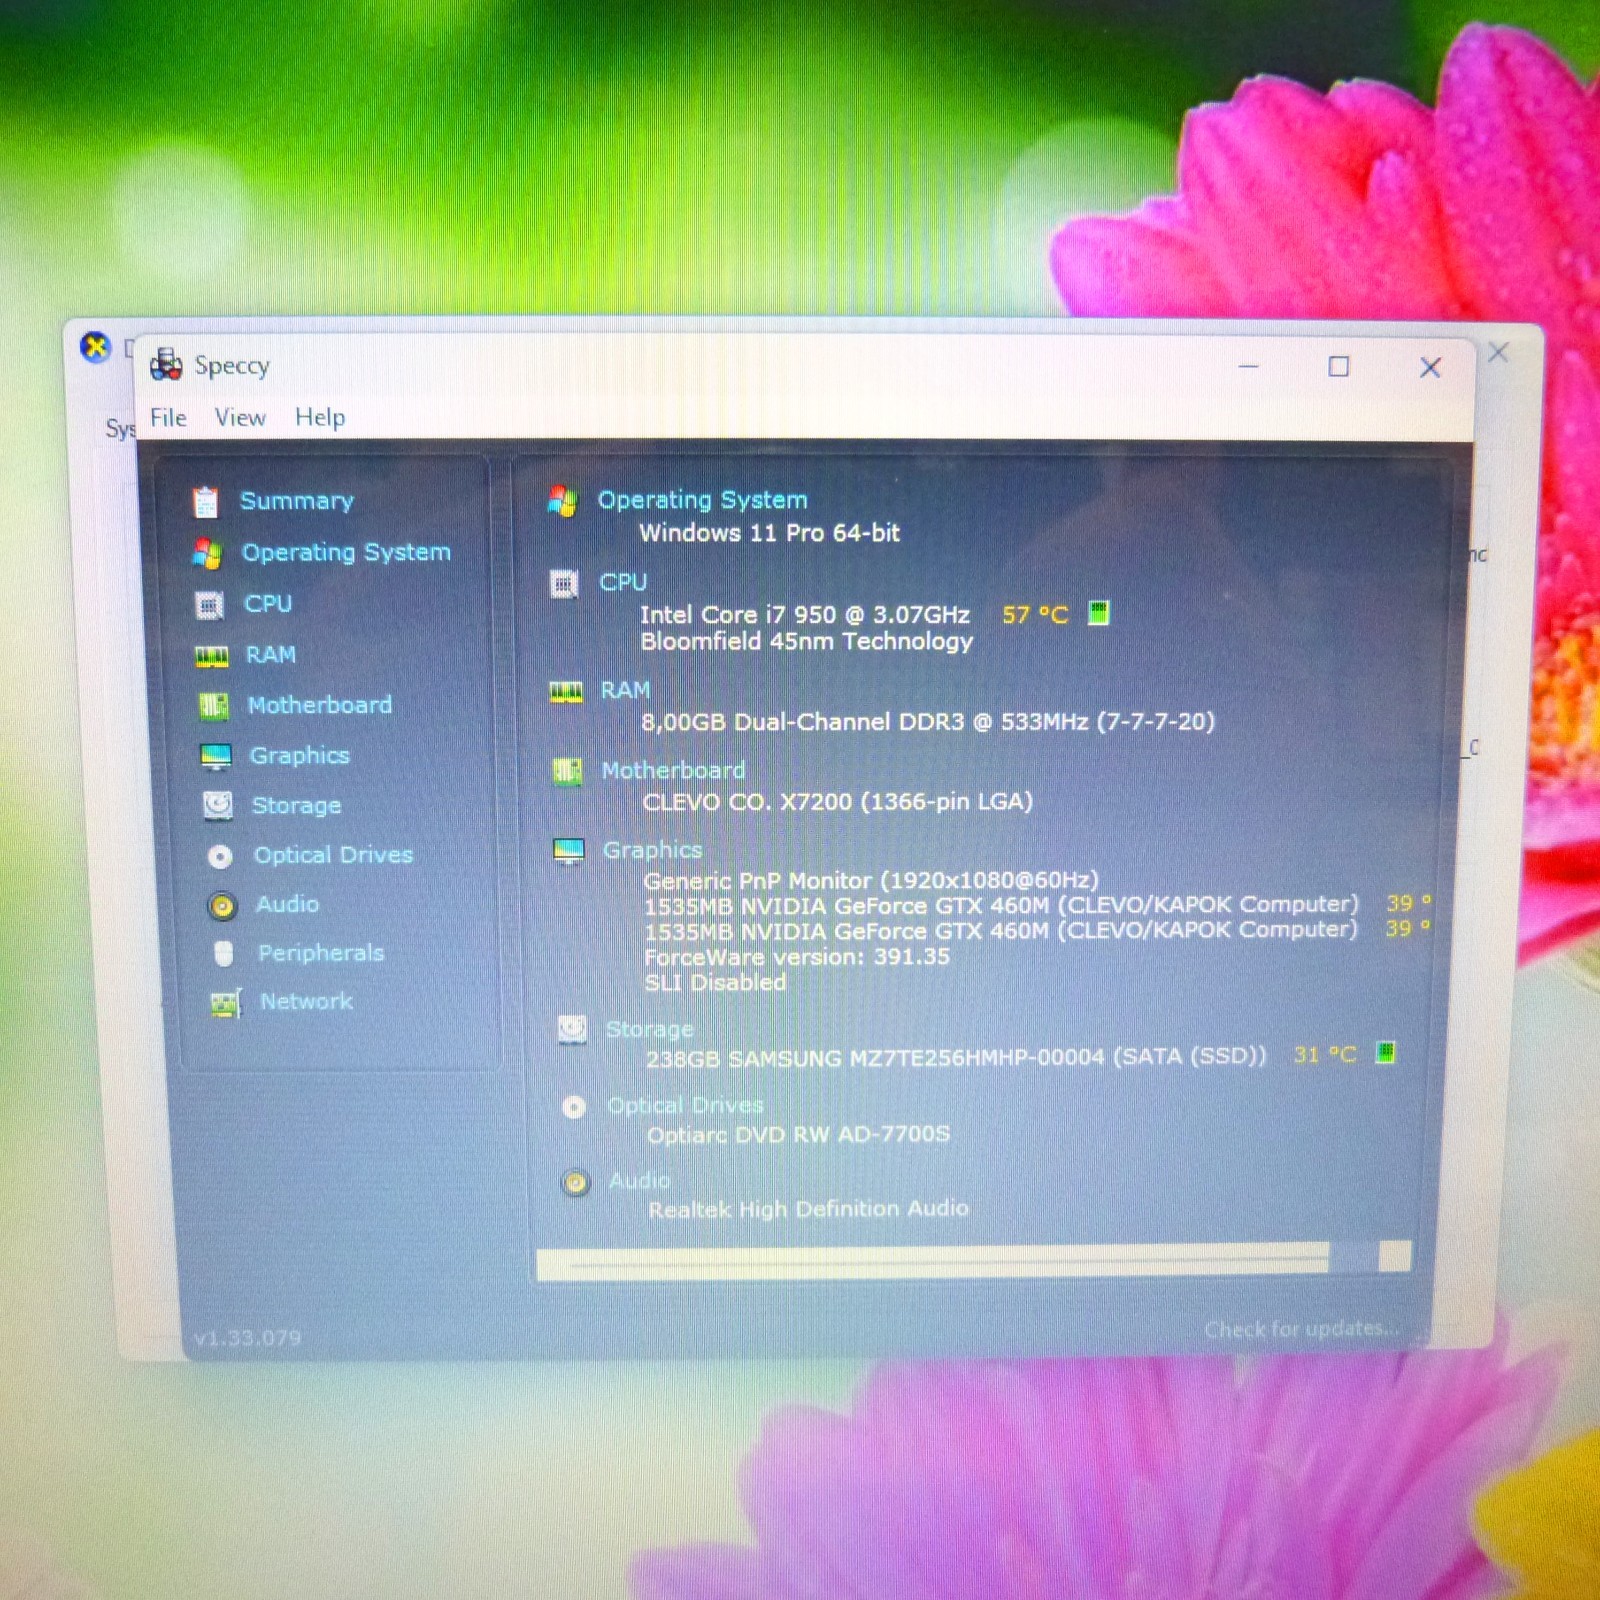Open Optical Drives section from sidebar
The image size is (1600, 1600).
(333, 855)
